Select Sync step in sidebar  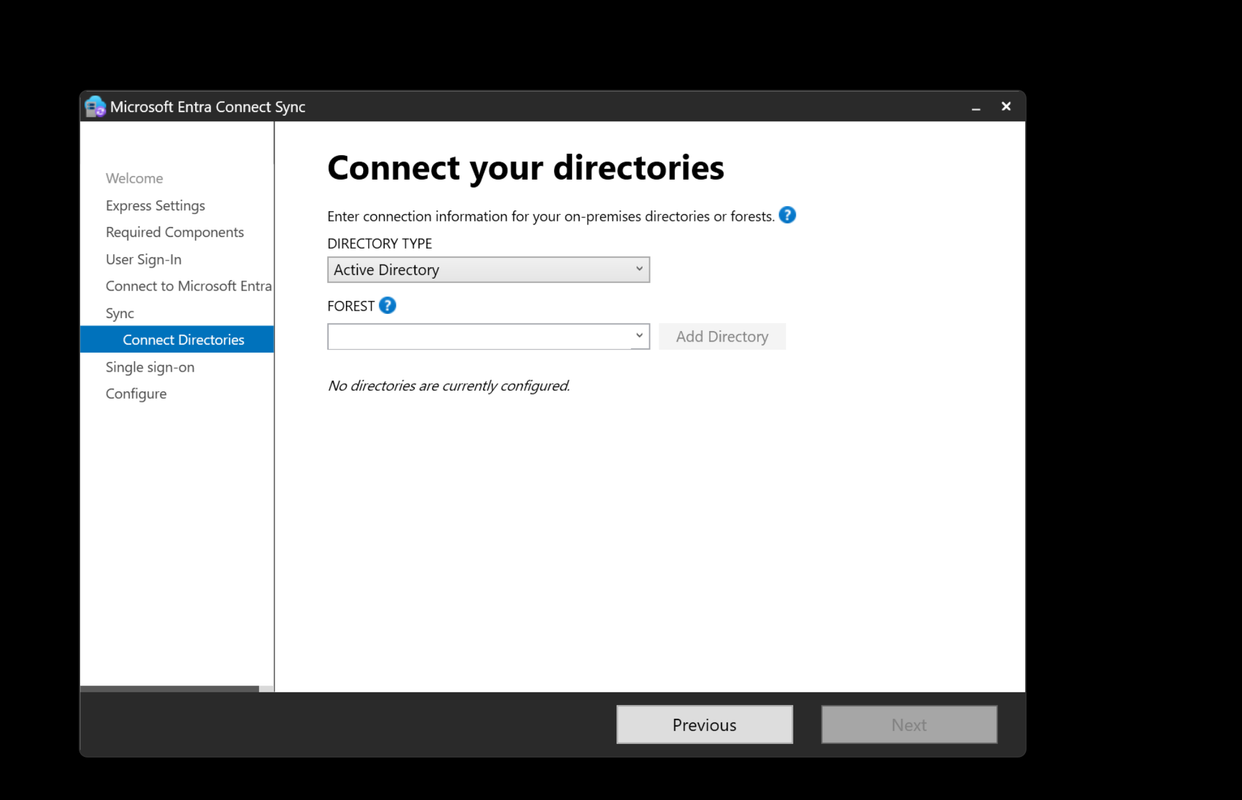pyautogui.click(x=120, y=313)
